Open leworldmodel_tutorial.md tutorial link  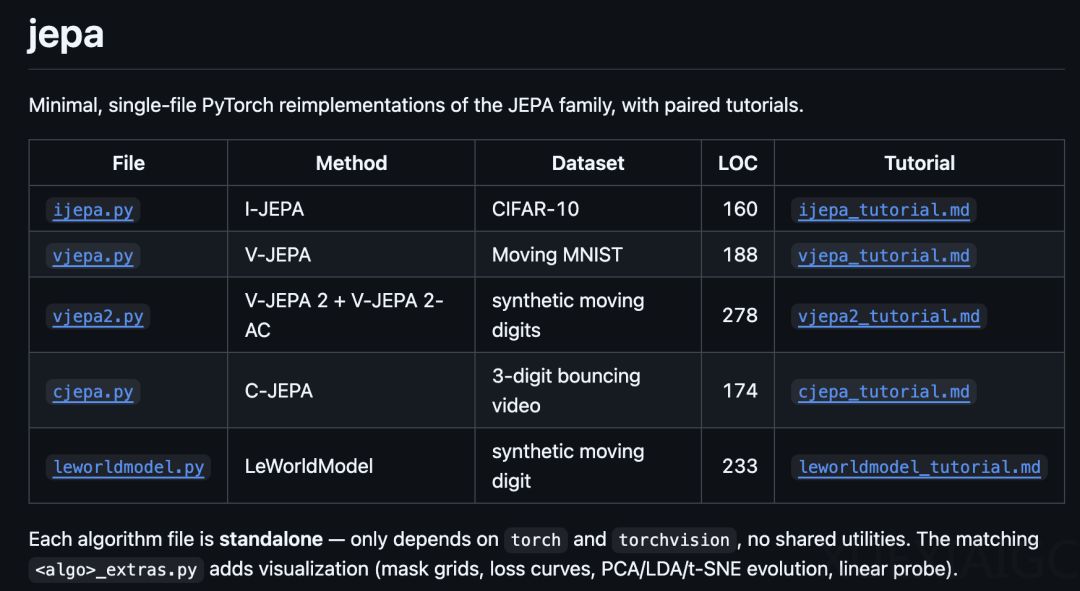pos(920,467)
